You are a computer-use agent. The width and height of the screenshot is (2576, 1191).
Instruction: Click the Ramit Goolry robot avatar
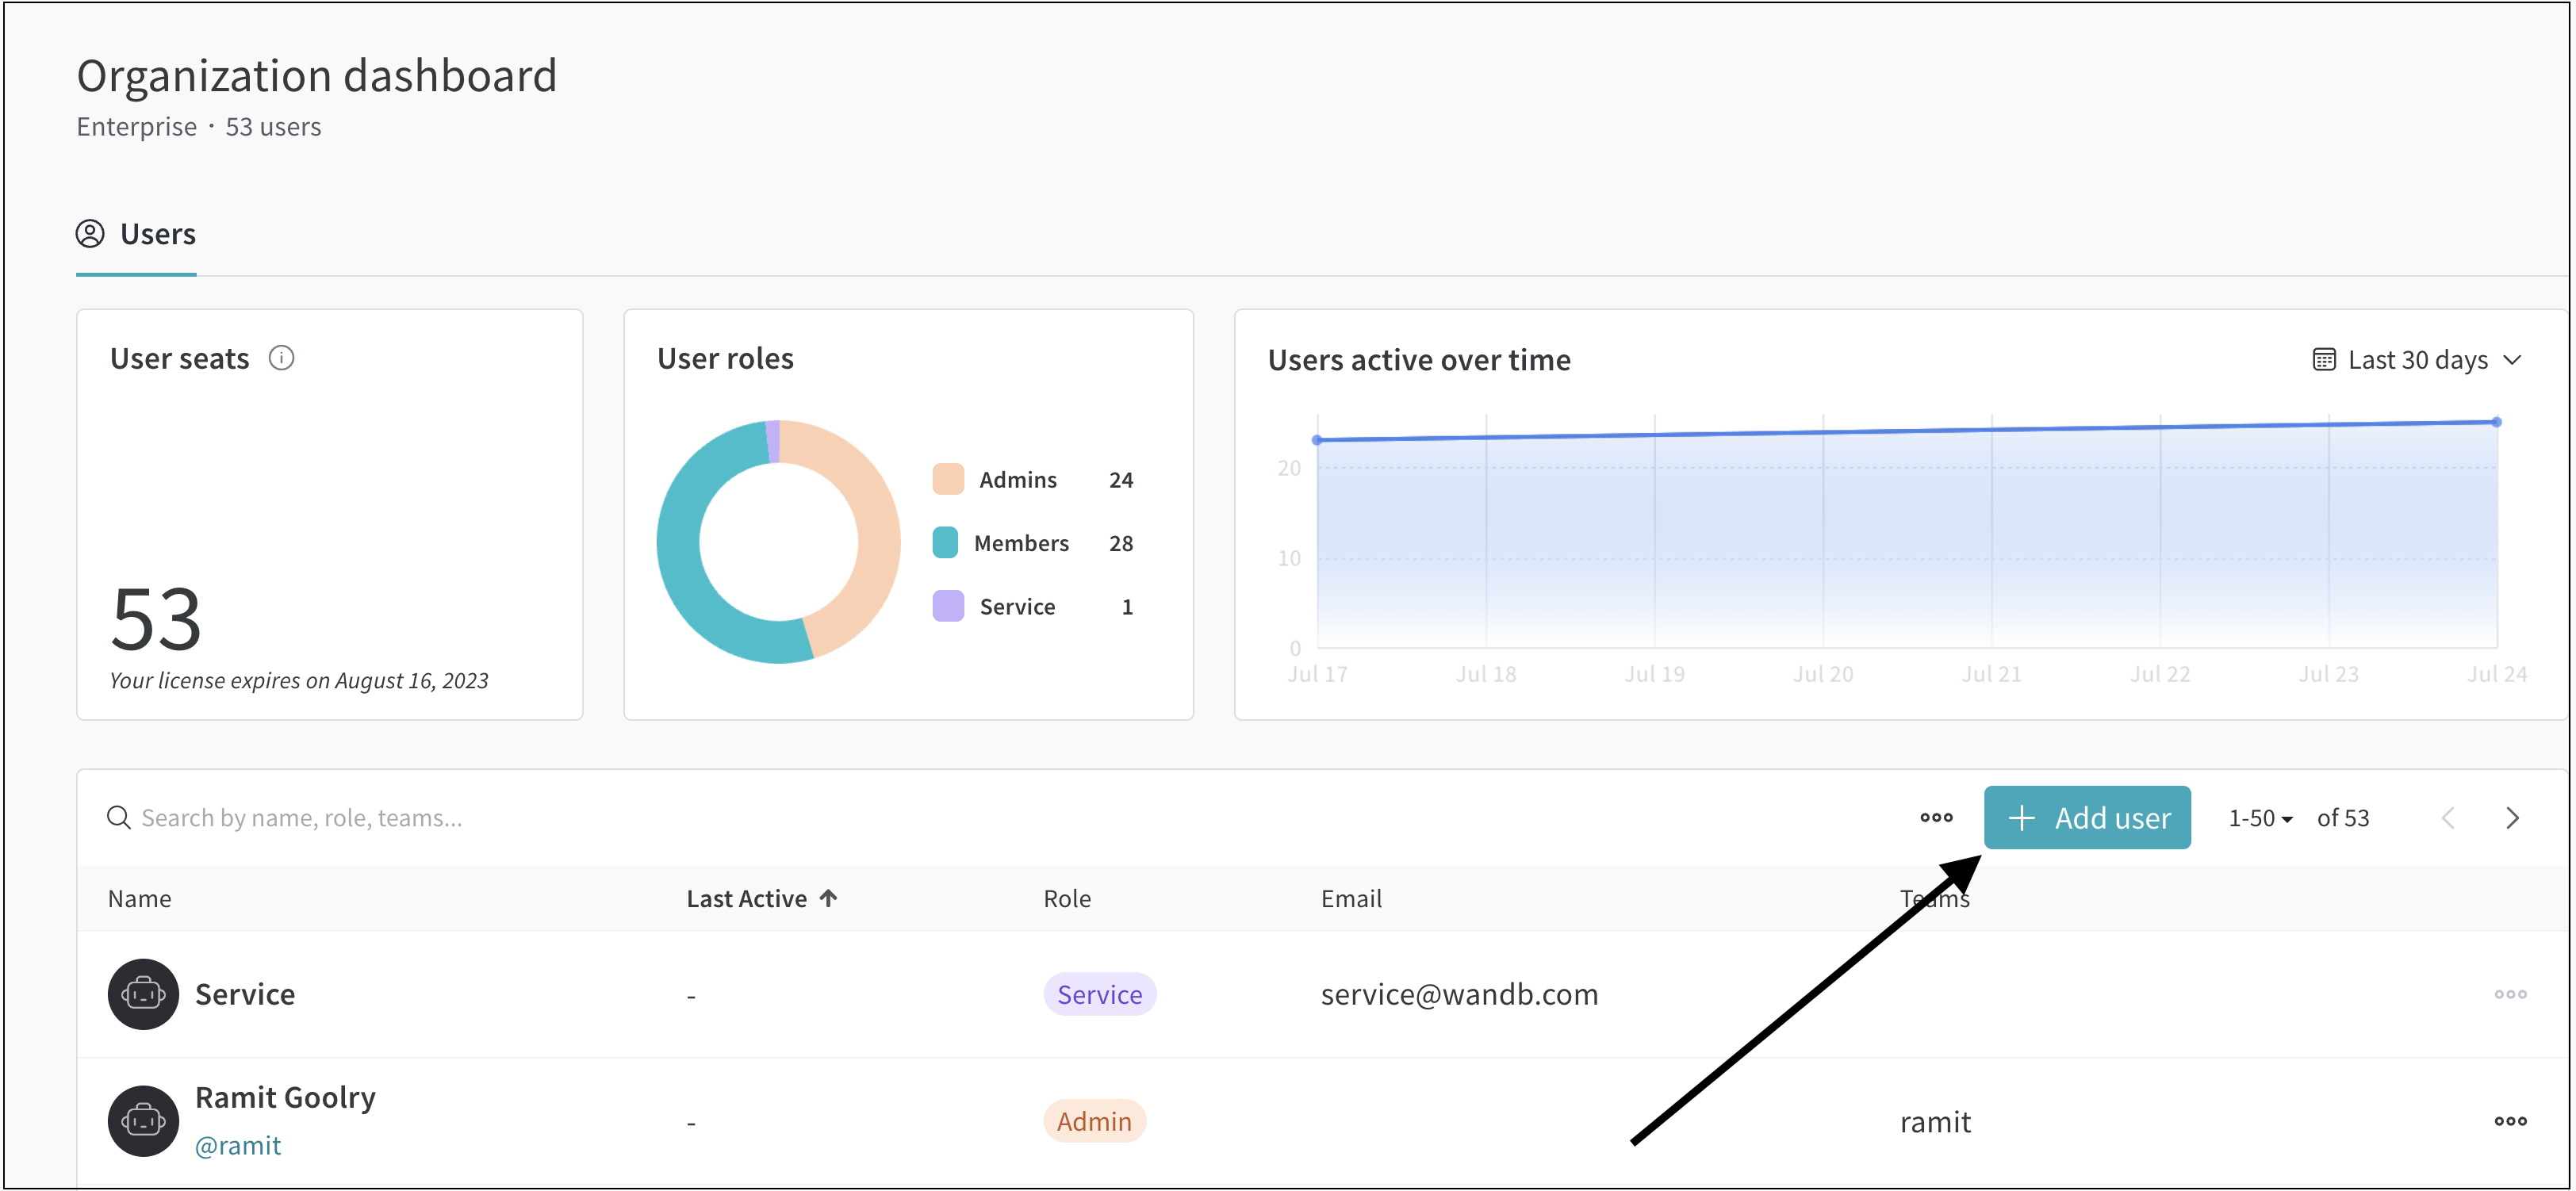(x=143, y=1121)
